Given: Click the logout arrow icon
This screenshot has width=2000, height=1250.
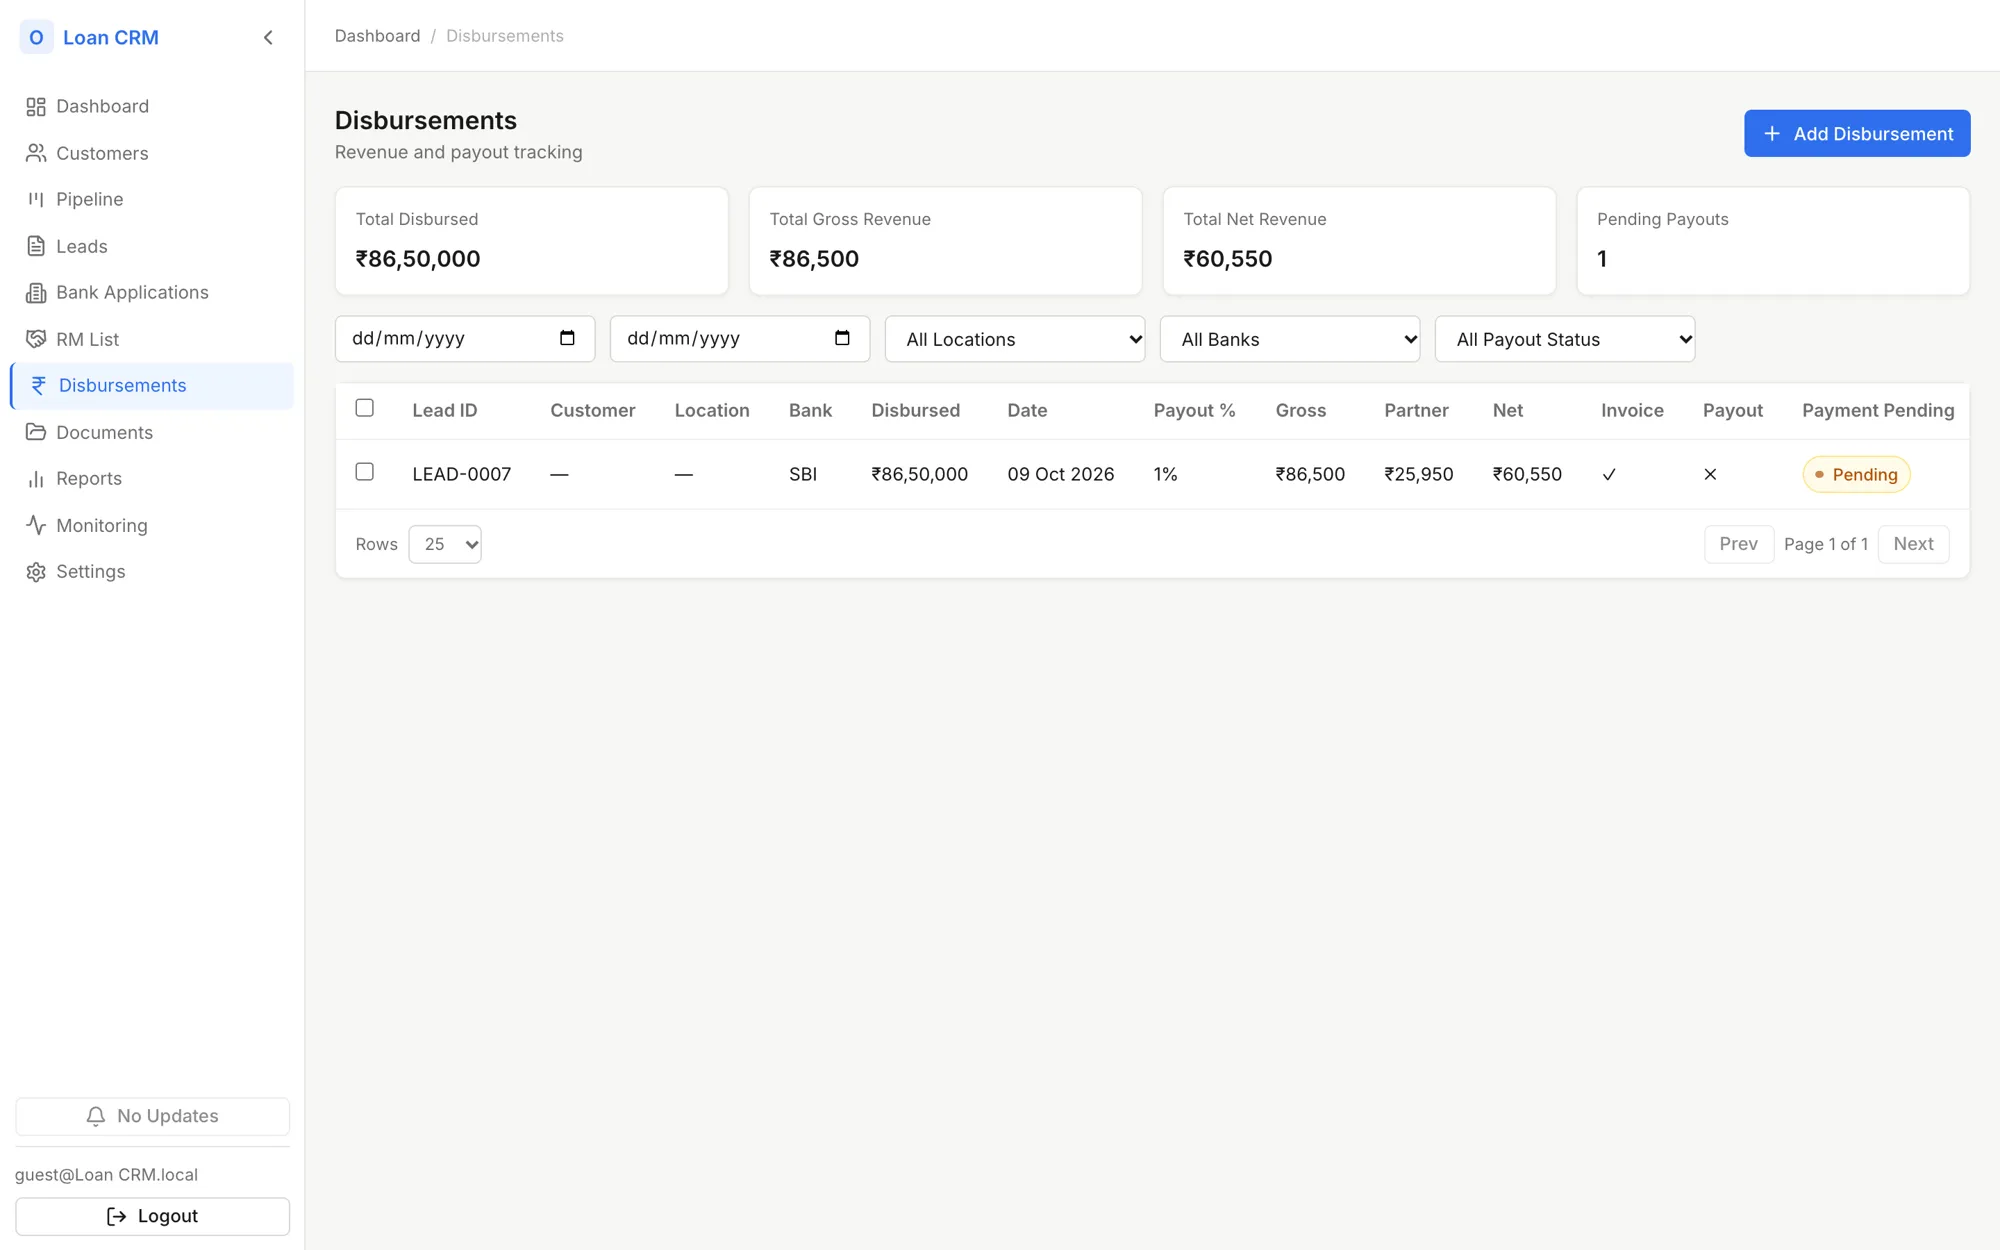Looking at the screenshot, I should [116, 1216].
